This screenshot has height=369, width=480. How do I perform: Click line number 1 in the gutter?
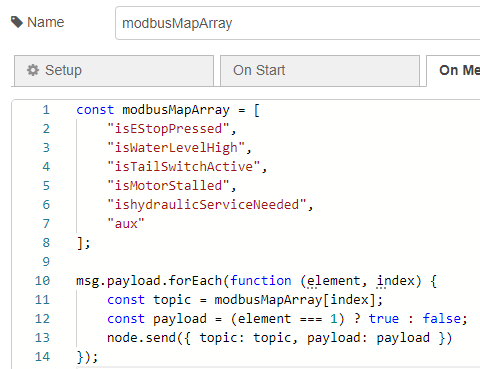pos(46,110)
